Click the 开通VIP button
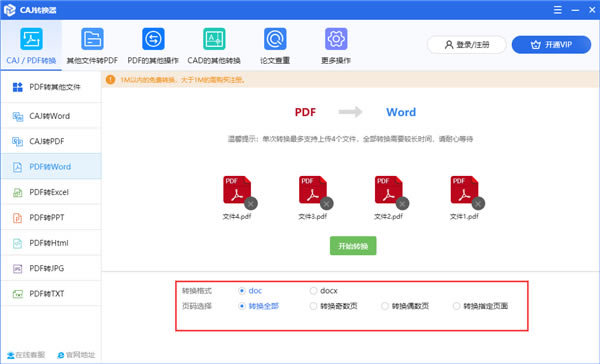600x364 pixels. pyautogui.click(x=551, y=45)
